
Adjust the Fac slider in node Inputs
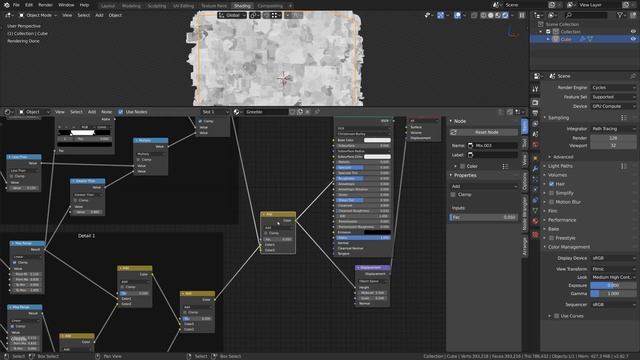484,217
